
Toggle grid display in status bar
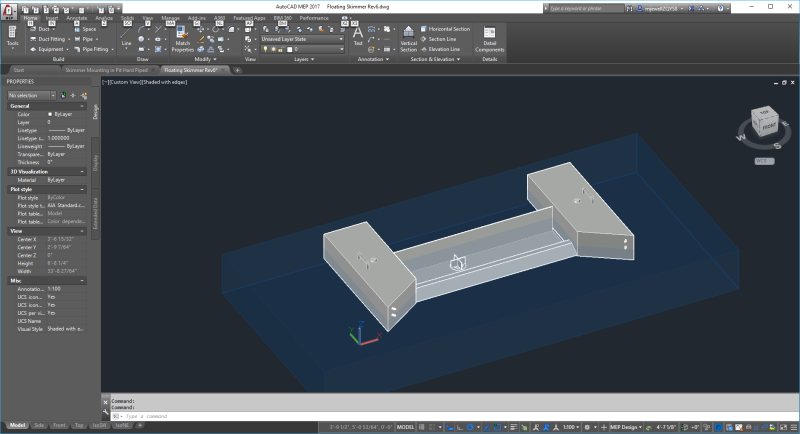422,427
